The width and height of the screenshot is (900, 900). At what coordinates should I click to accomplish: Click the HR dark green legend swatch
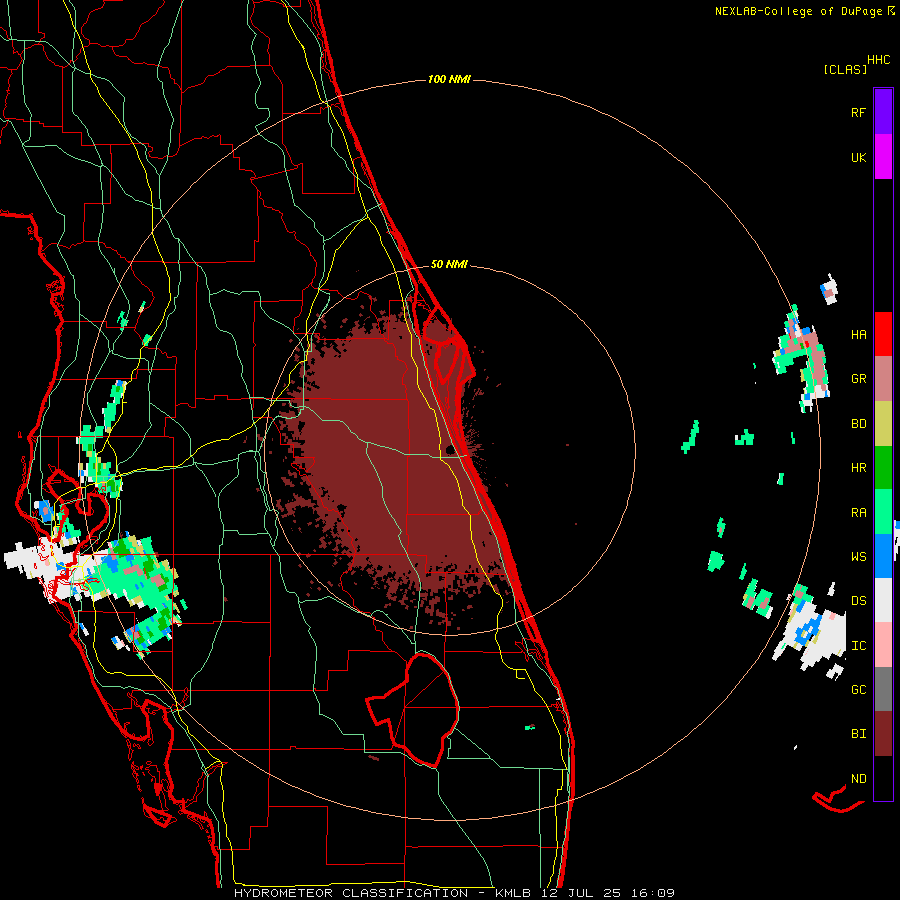pyautogui.click(x=883, y=467)
